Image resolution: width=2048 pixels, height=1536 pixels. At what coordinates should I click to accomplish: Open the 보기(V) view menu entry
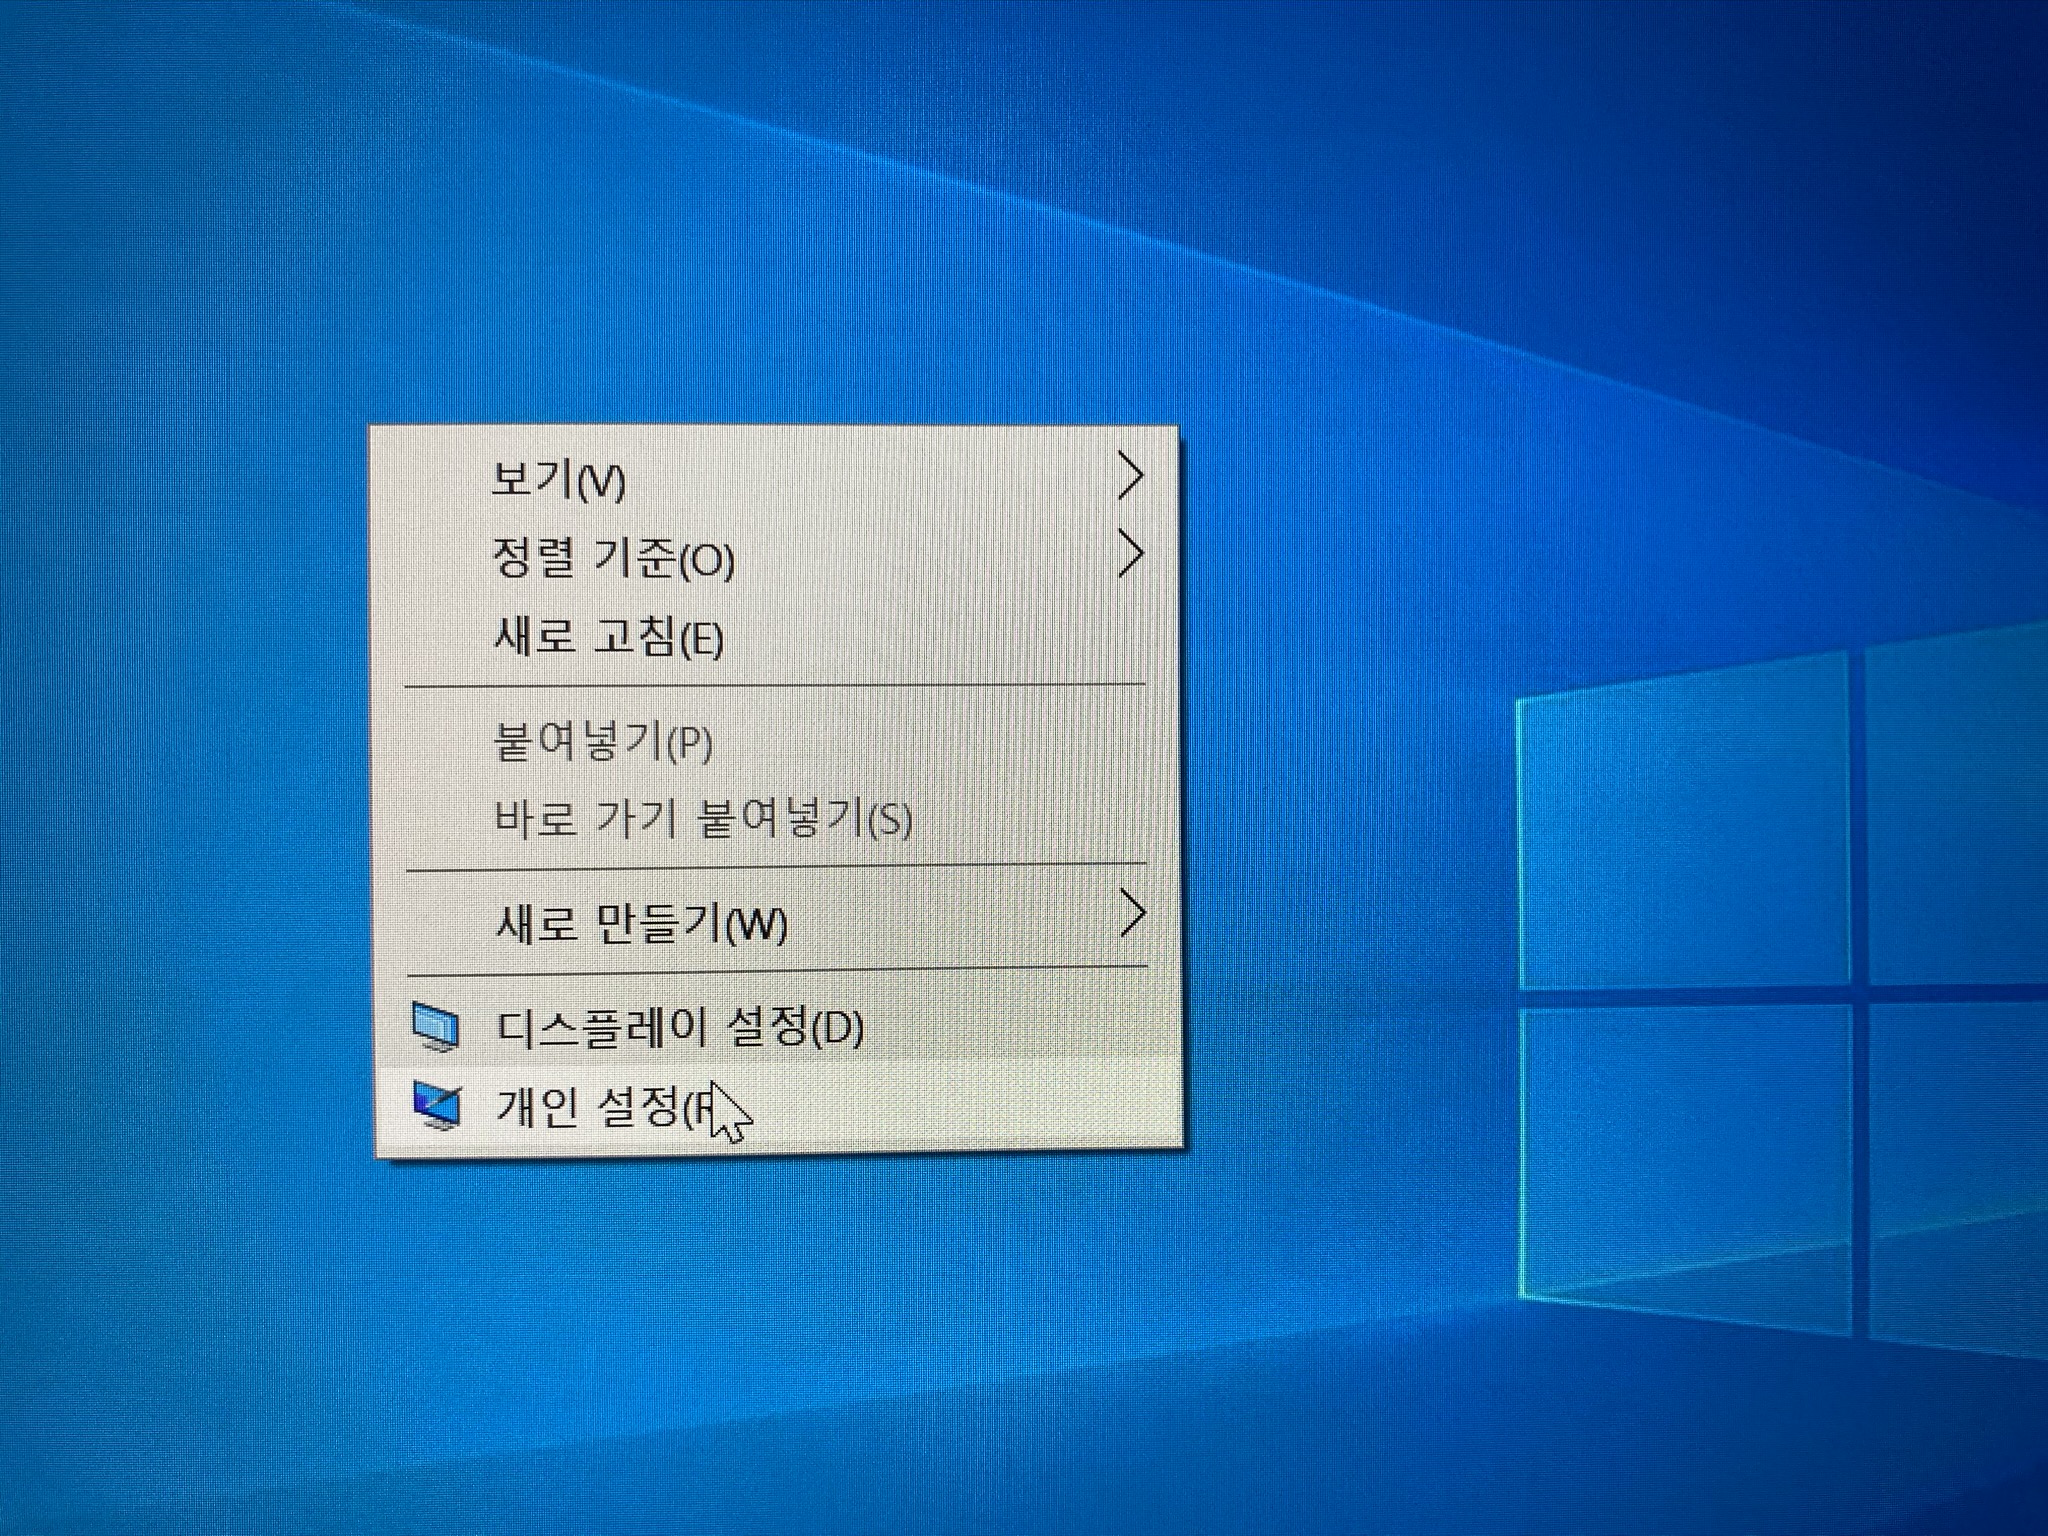pos(559,481)
